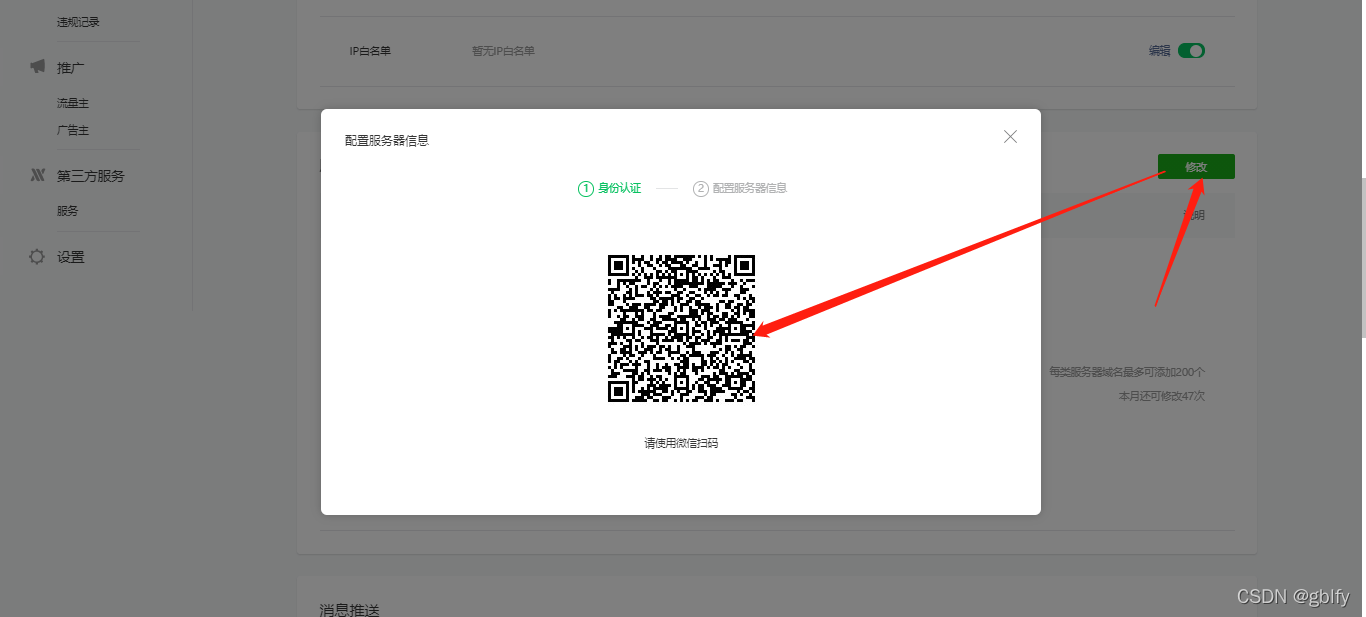Open 广告主 sidebar item

[x=73, y=130]
